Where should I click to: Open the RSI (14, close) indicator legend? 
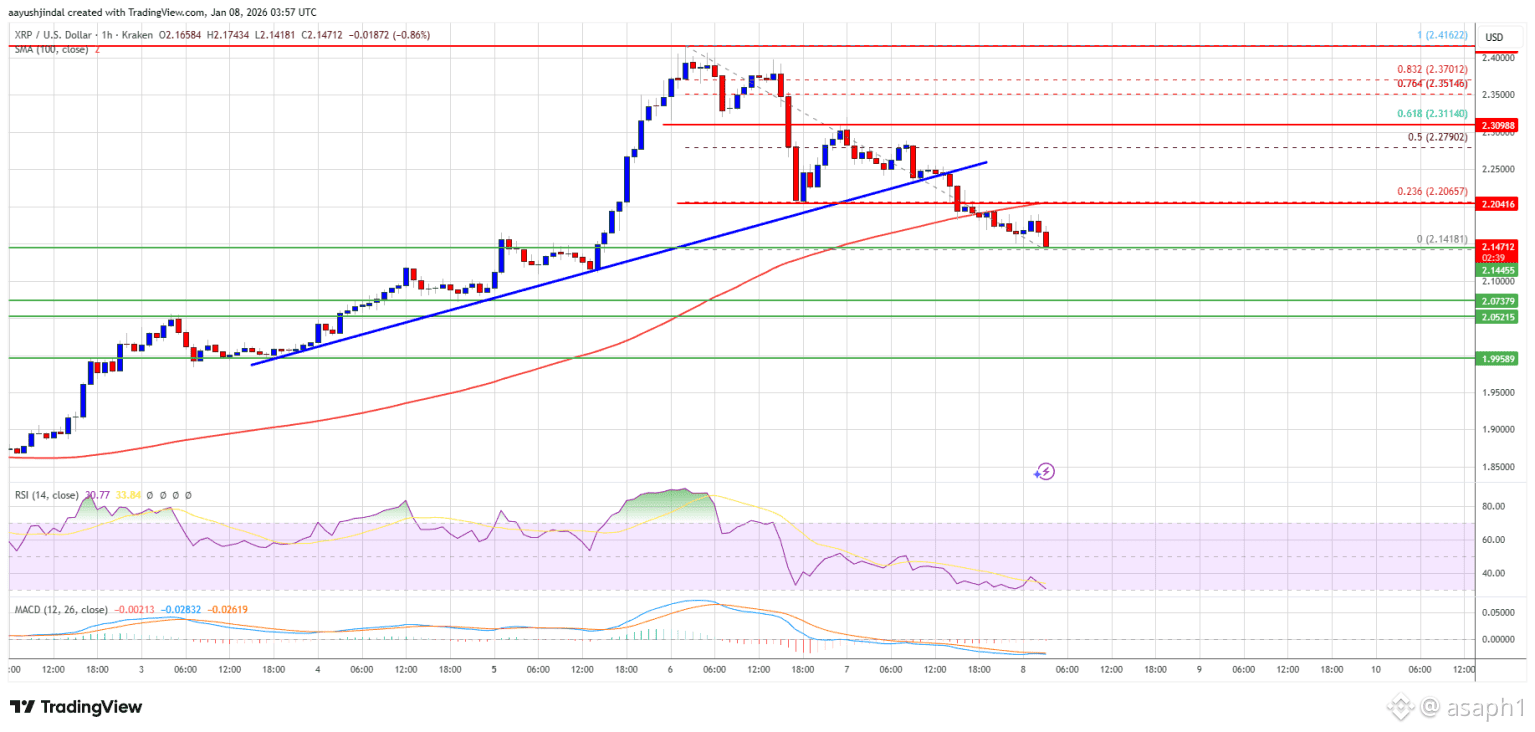coord(45,495)
